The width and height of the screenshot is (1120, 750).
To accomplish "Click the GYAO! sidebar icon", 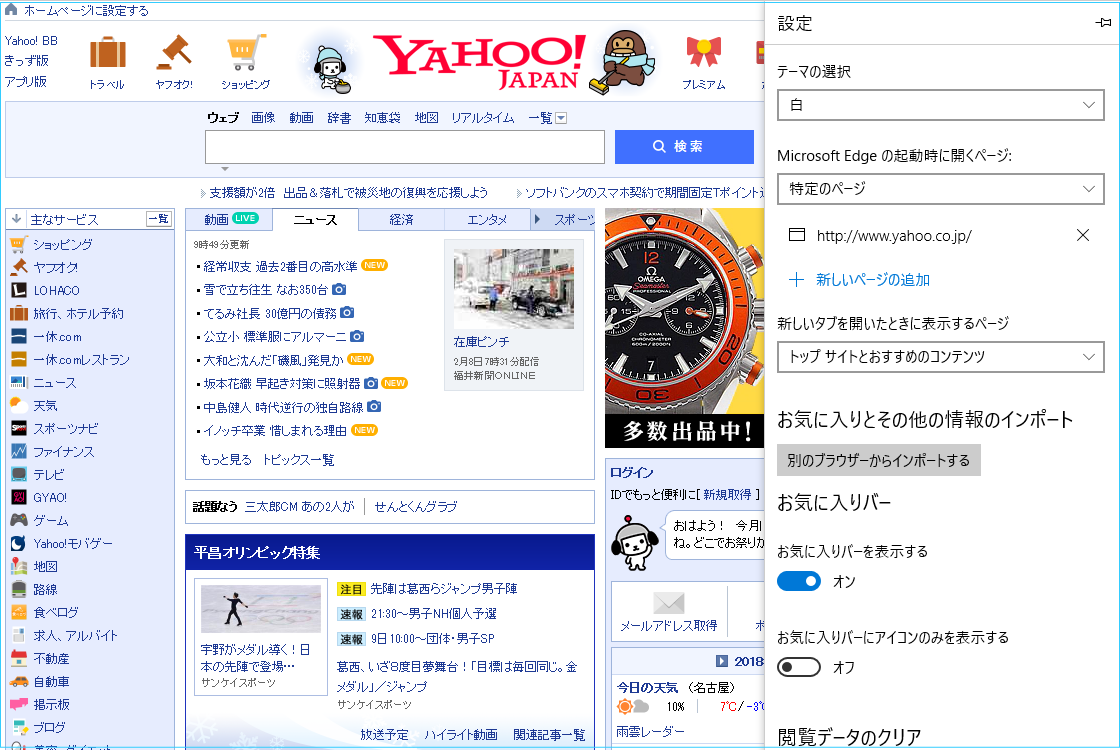I will click(x=19, y=497).
